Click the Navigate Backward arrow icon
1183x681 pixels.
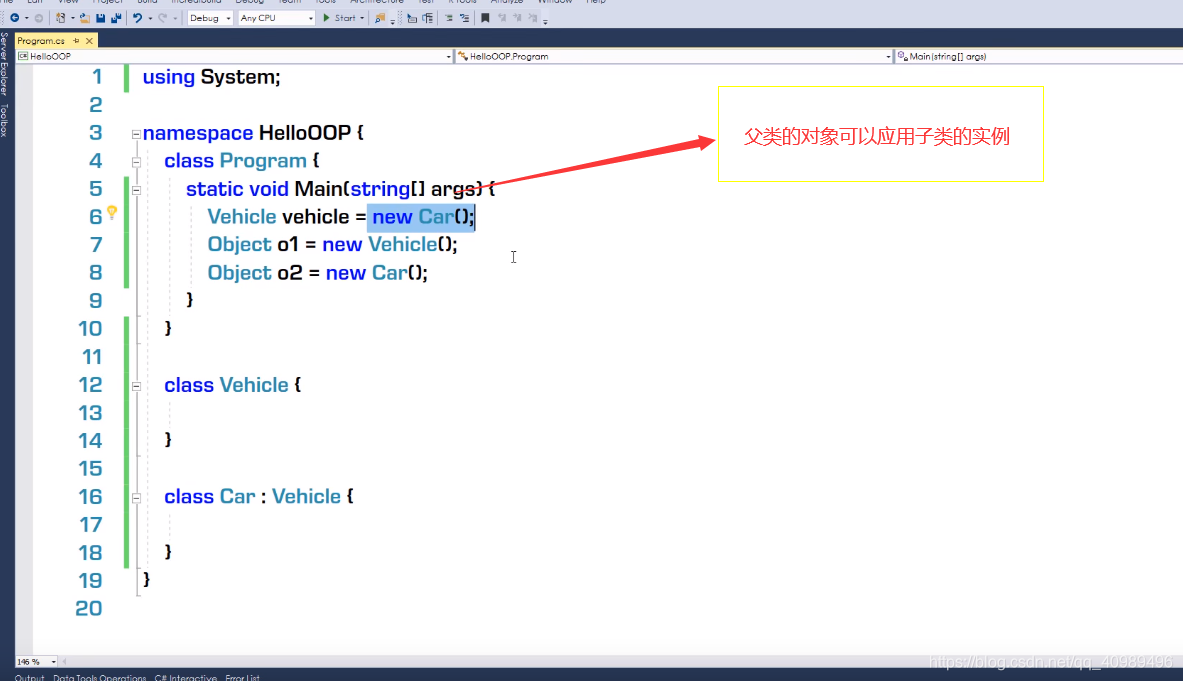click(14, 18)
